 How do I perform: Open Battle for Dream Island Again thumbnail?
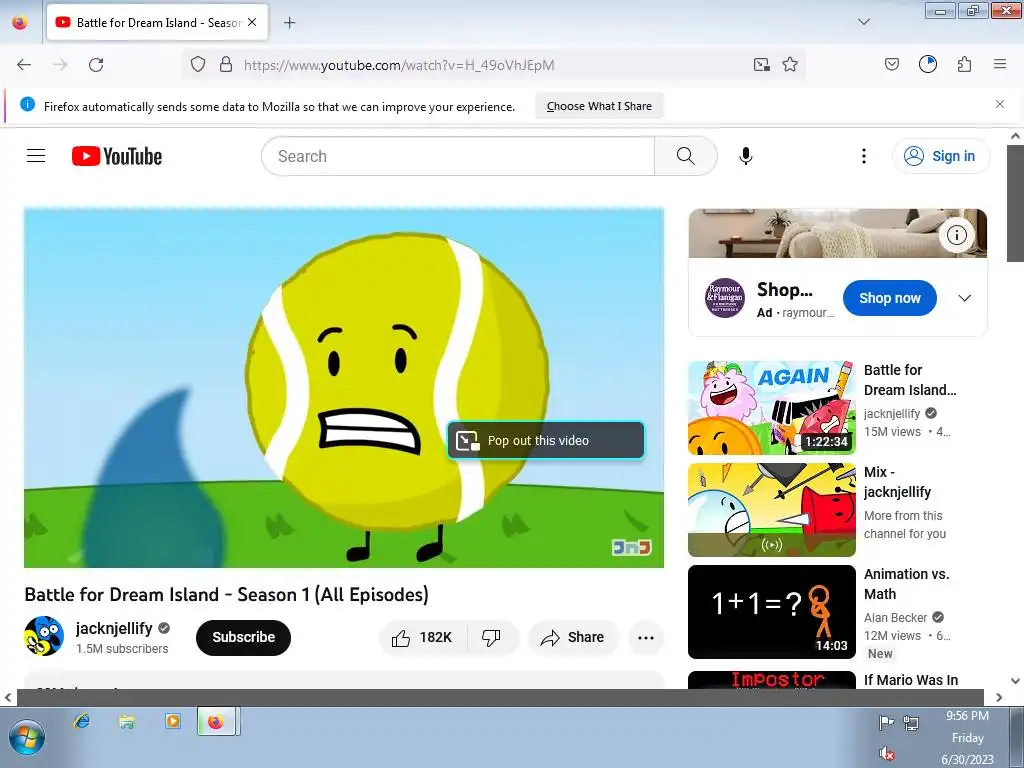[x=771, y=408]
